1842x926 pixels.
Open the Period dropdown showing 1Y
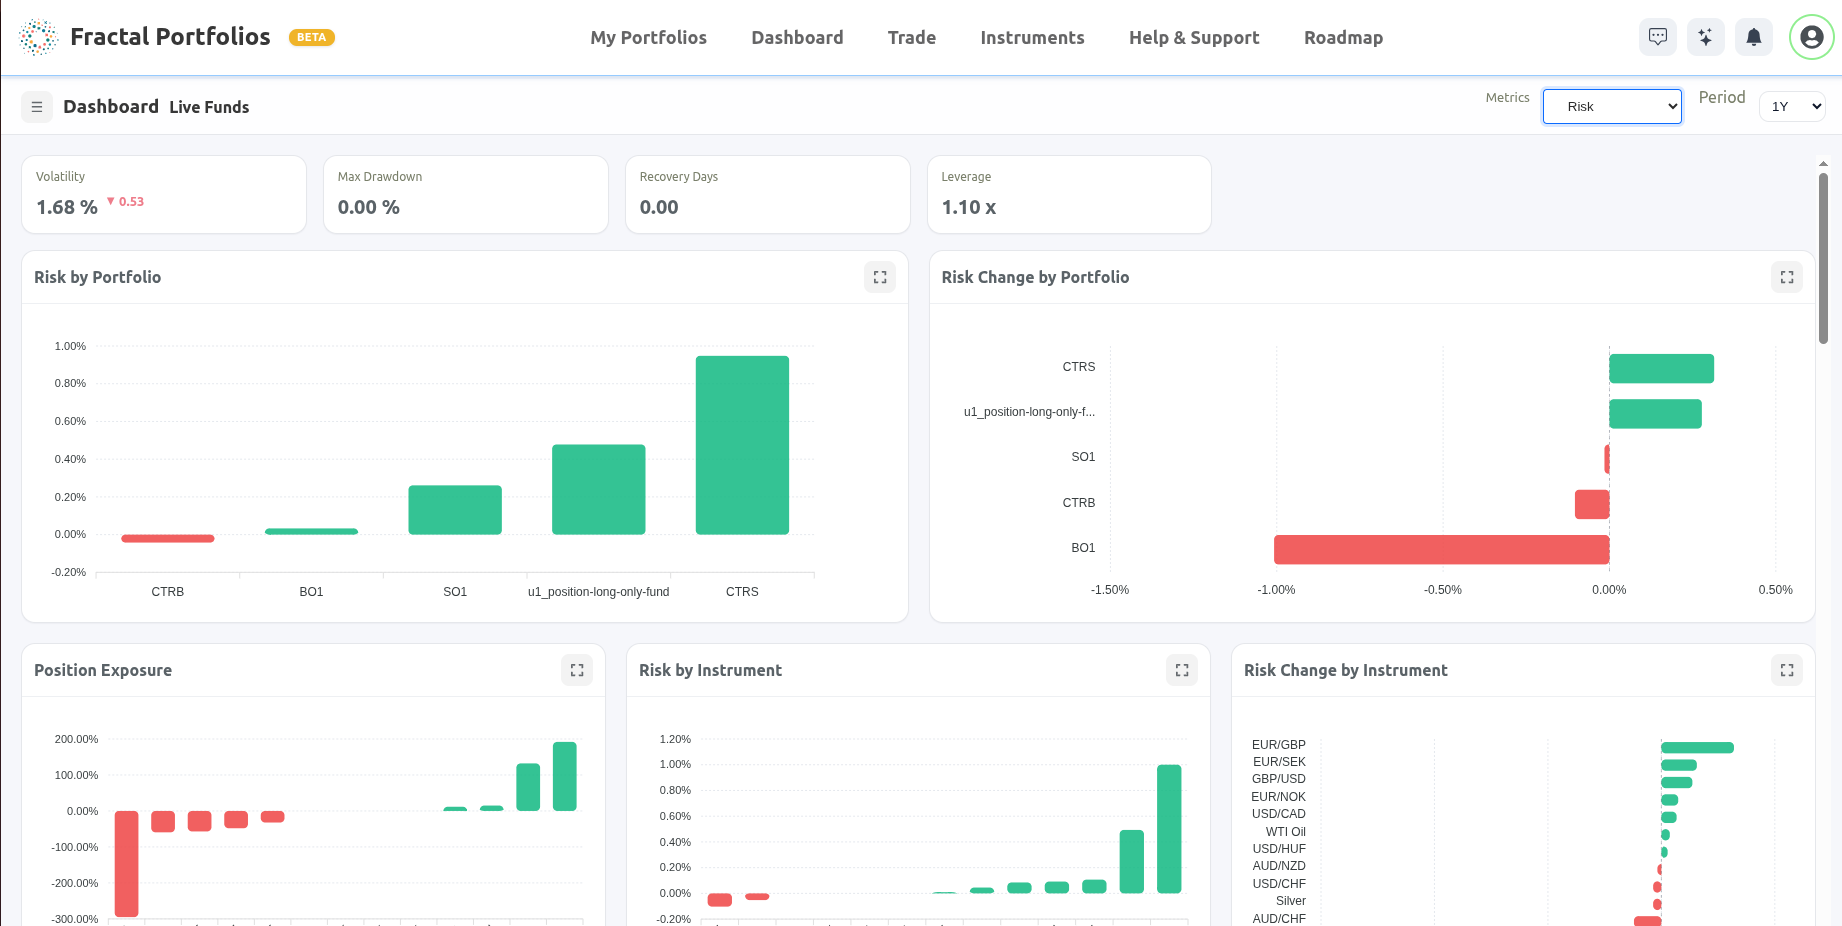[1792, 106]
